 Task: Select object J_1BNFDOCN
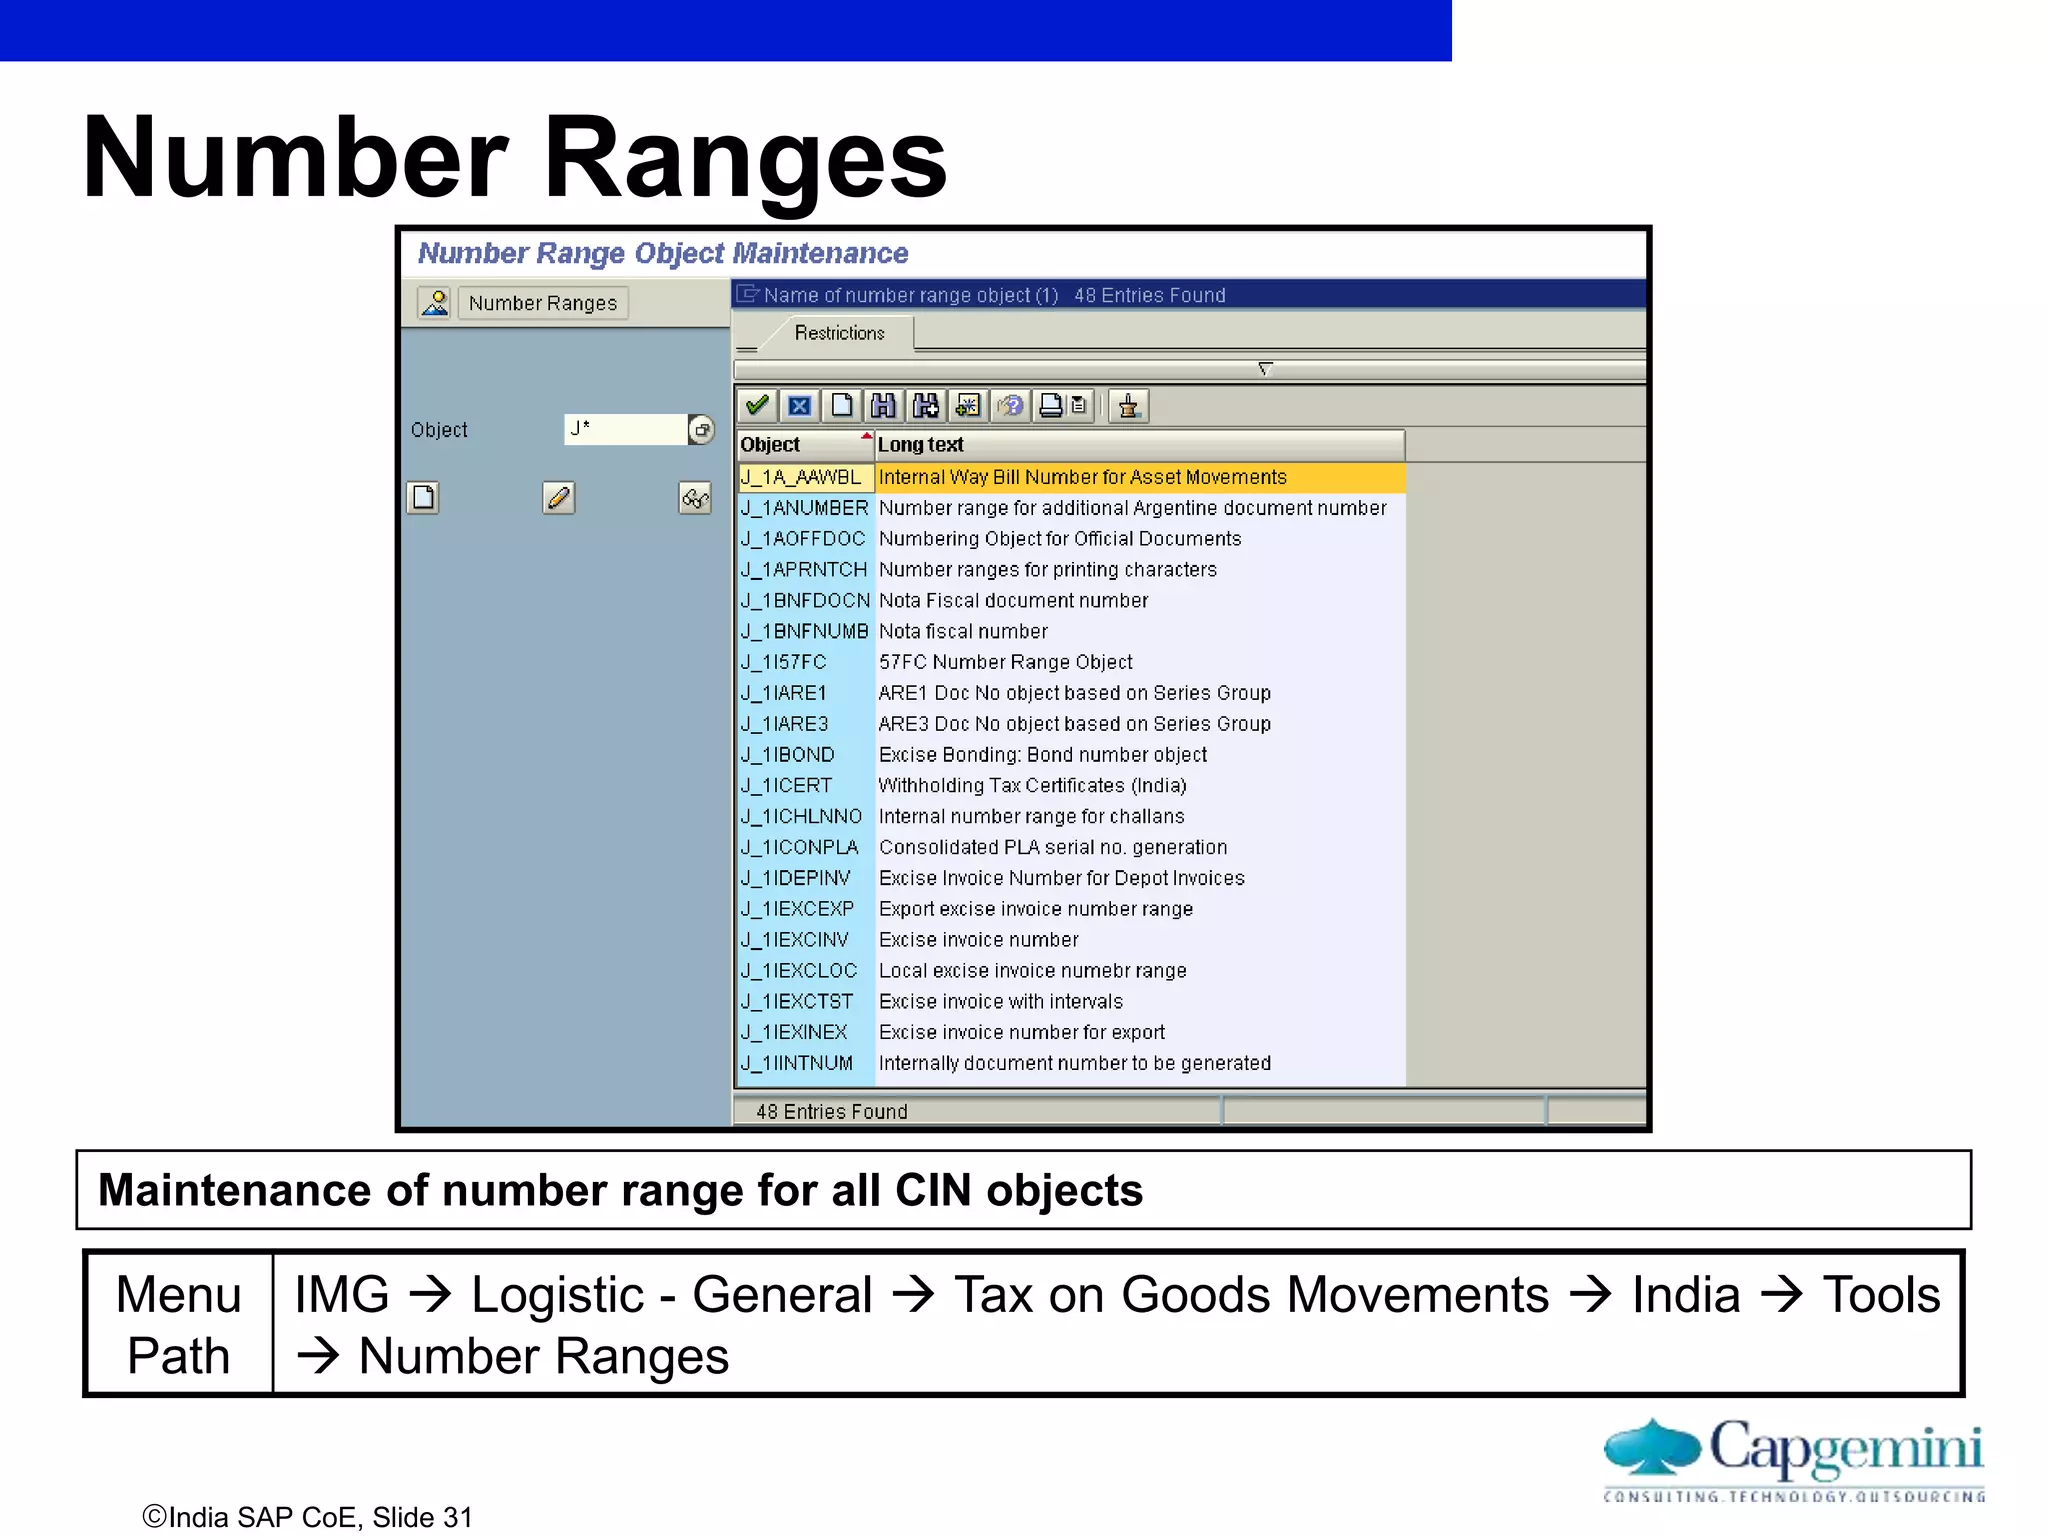point(805,601)
